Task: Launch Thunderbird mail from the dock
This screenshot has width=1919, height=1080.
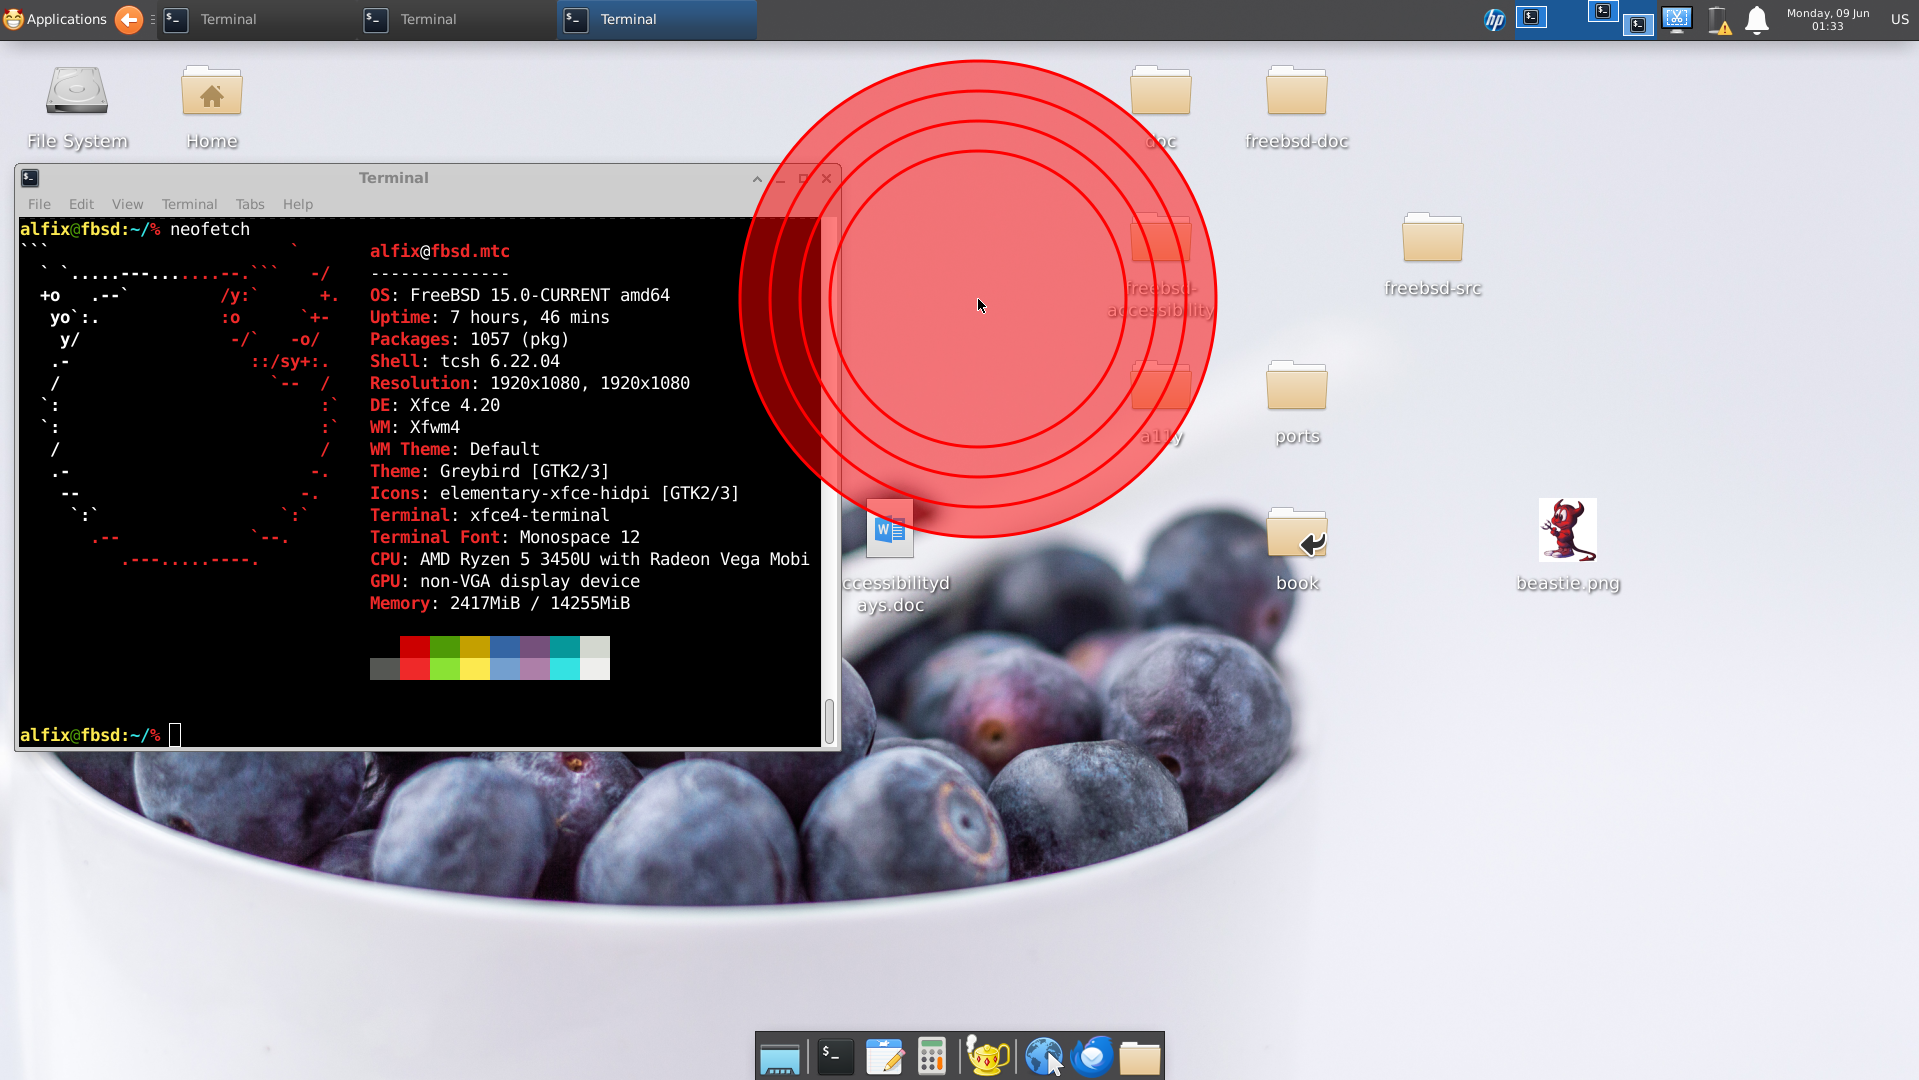Action: tap(1092, 1057)
